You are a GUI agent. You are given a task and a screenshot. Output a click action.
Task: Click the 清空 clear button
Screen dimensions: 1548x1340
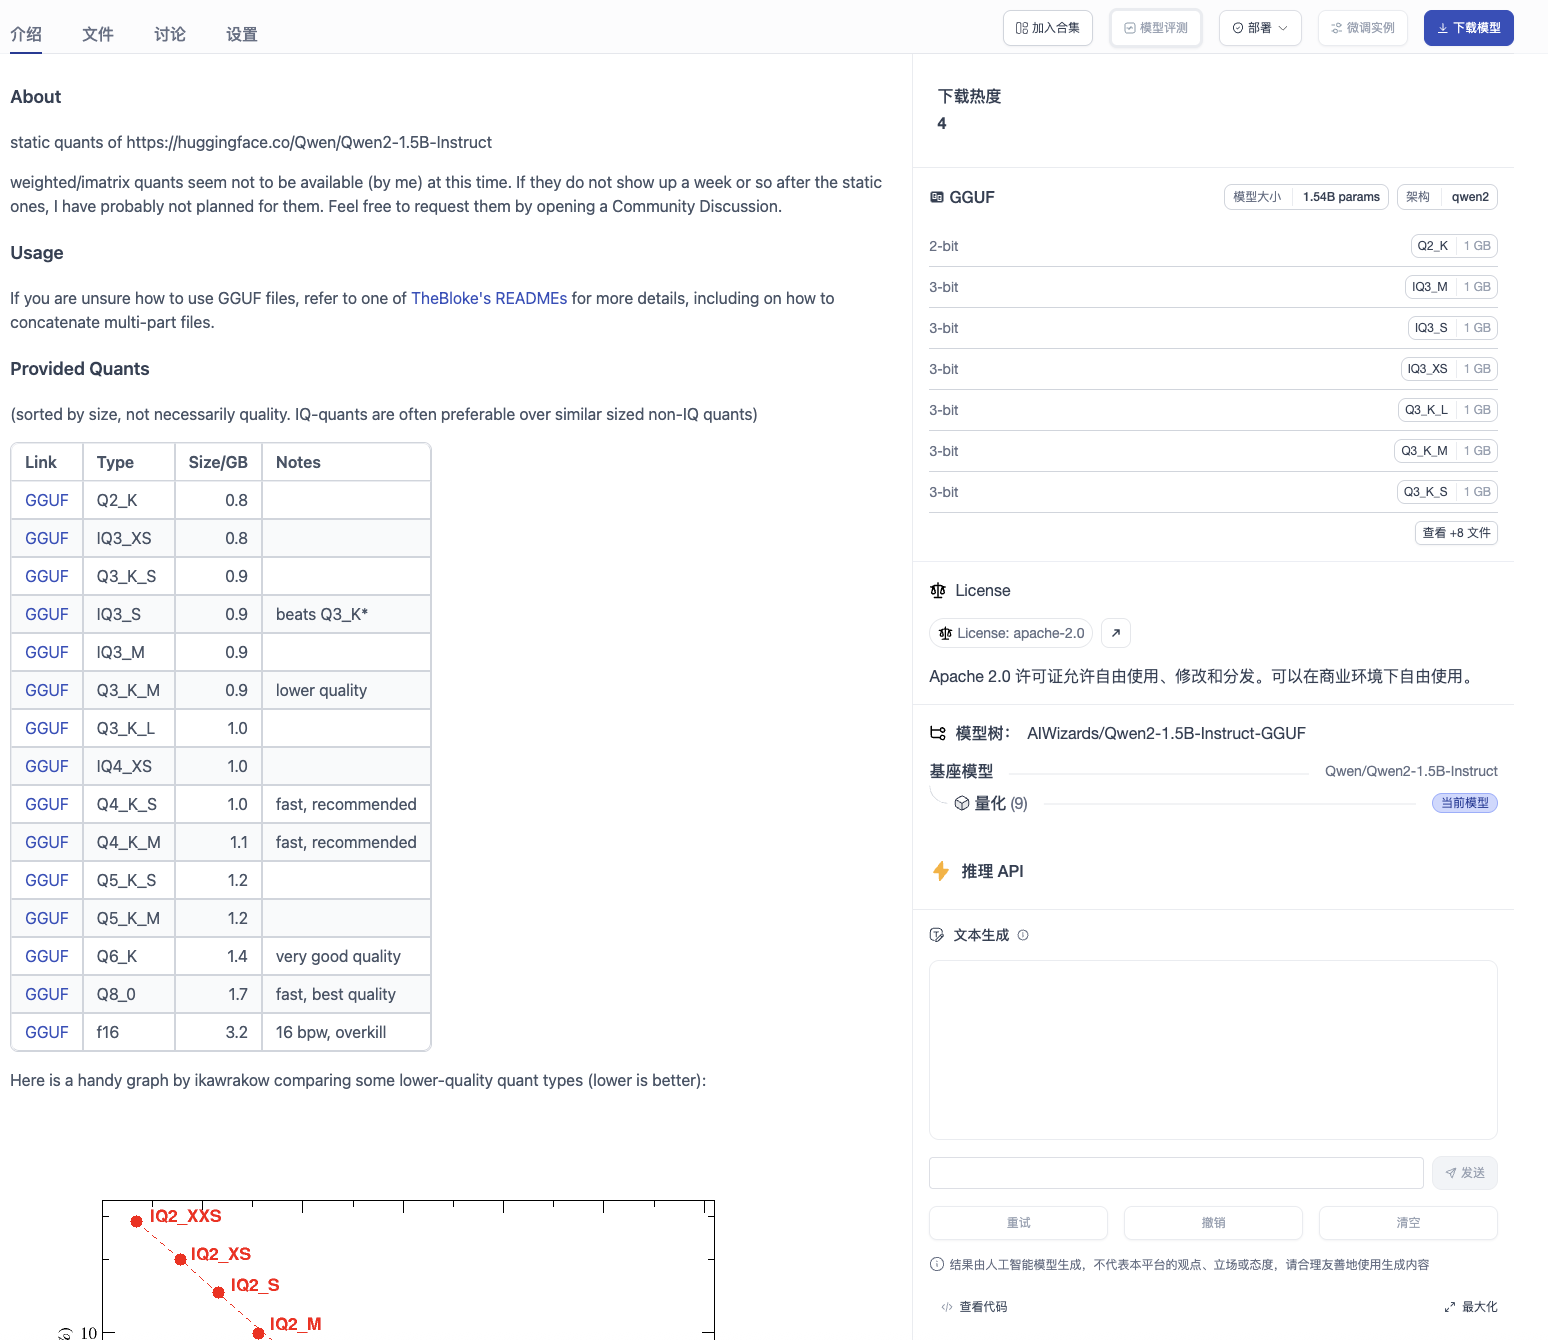click(1407, 1223)
